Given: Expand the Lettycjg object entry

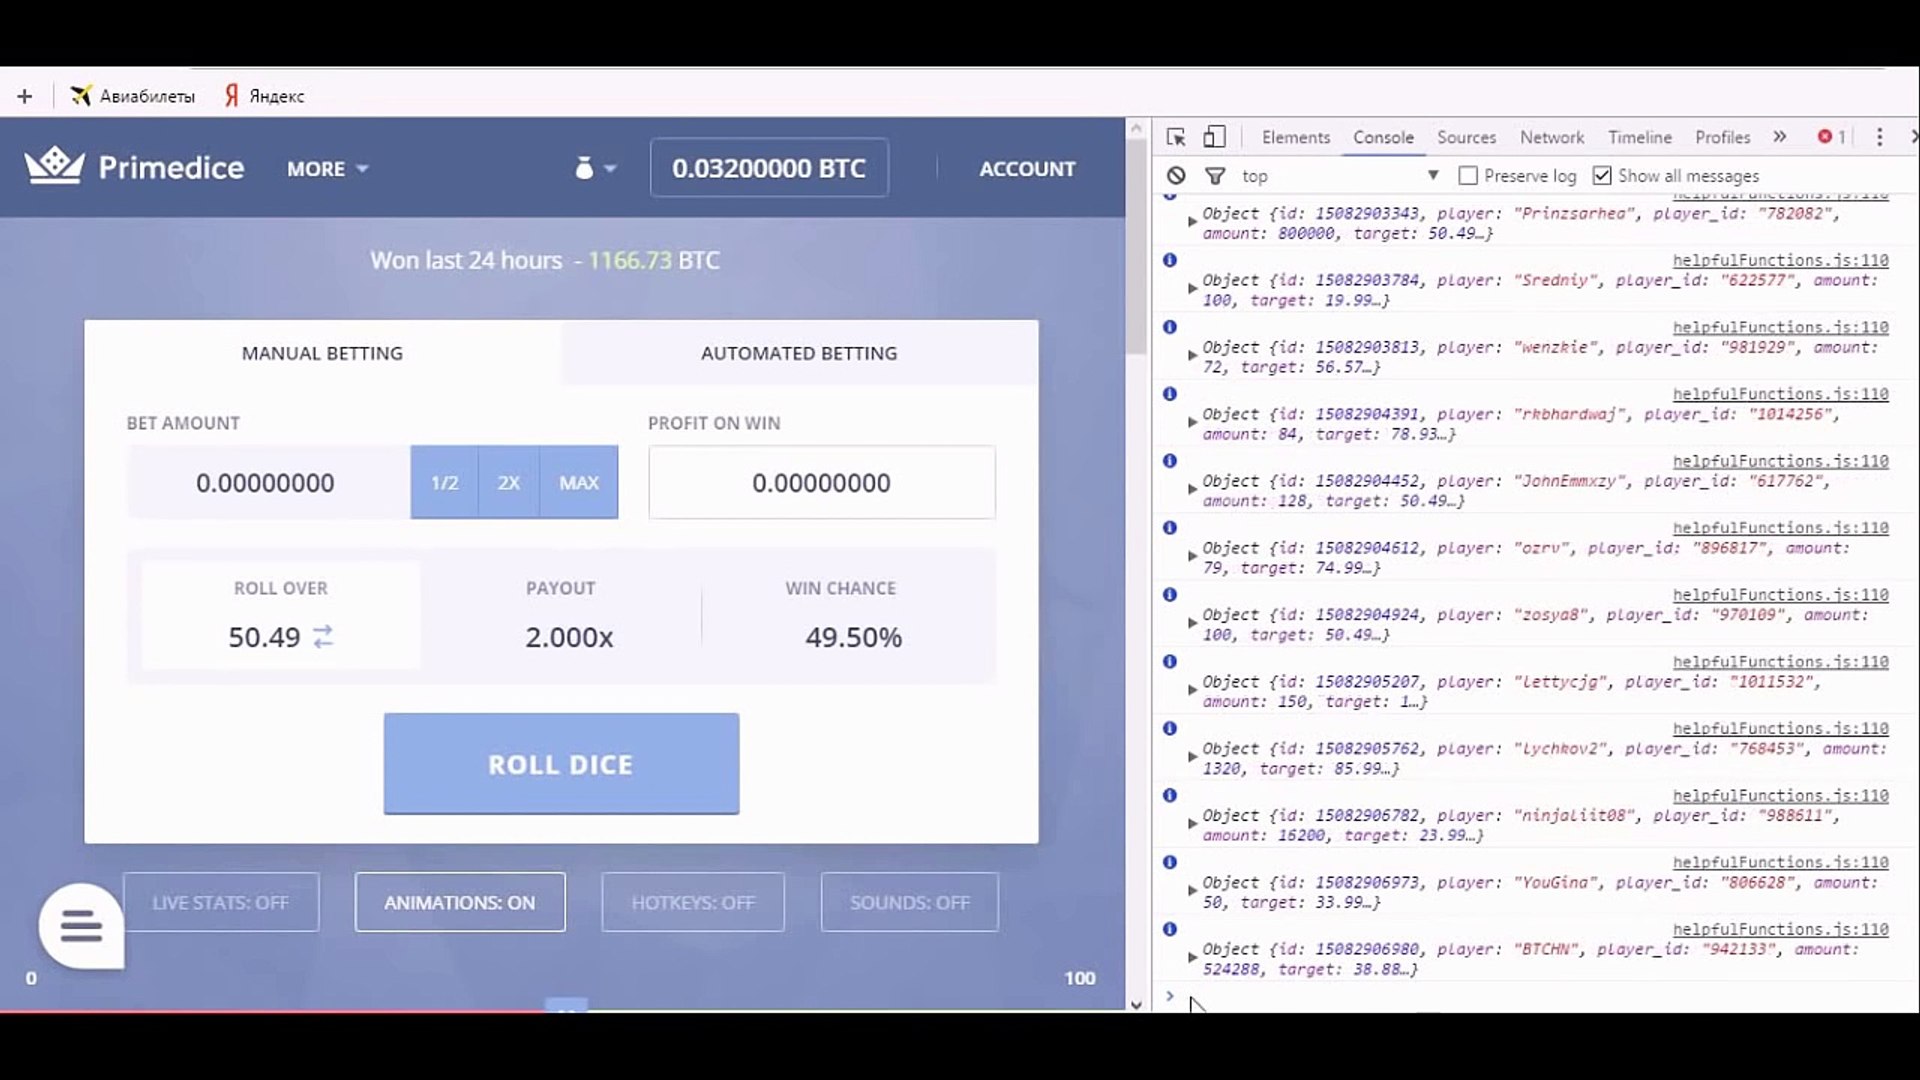Looking at the screenshot, I should click(1192, 690).
